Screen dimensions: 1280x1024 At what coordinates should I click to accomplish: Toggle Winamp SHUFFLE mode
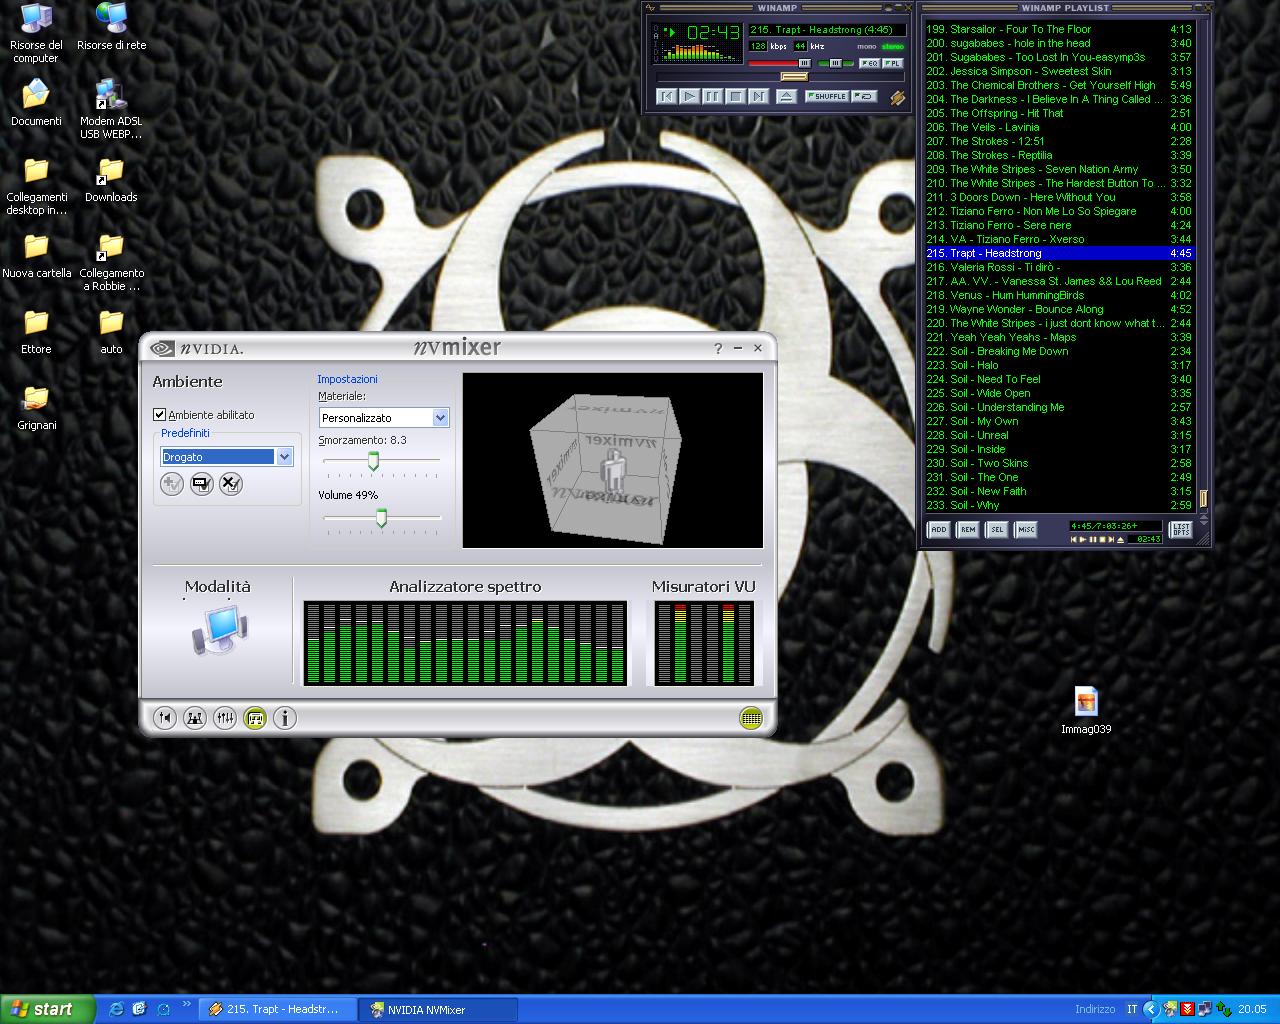pyautogui.click(x=827, y=97)
